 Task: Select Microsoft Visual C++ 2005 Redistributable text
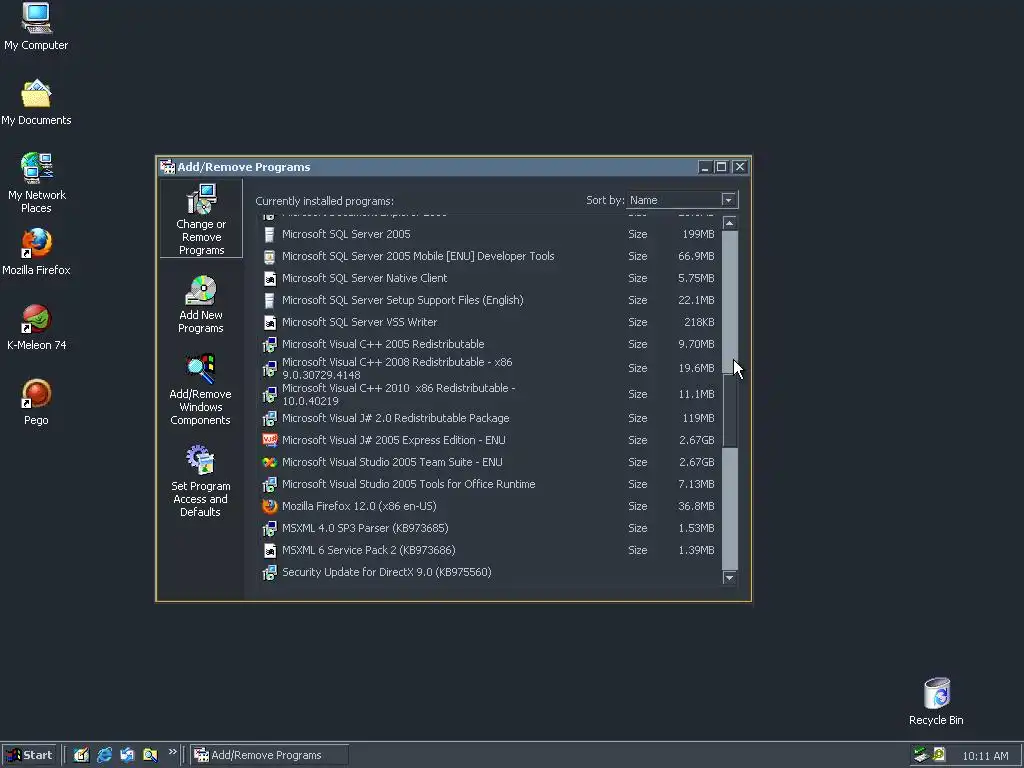tap(383, 344)
